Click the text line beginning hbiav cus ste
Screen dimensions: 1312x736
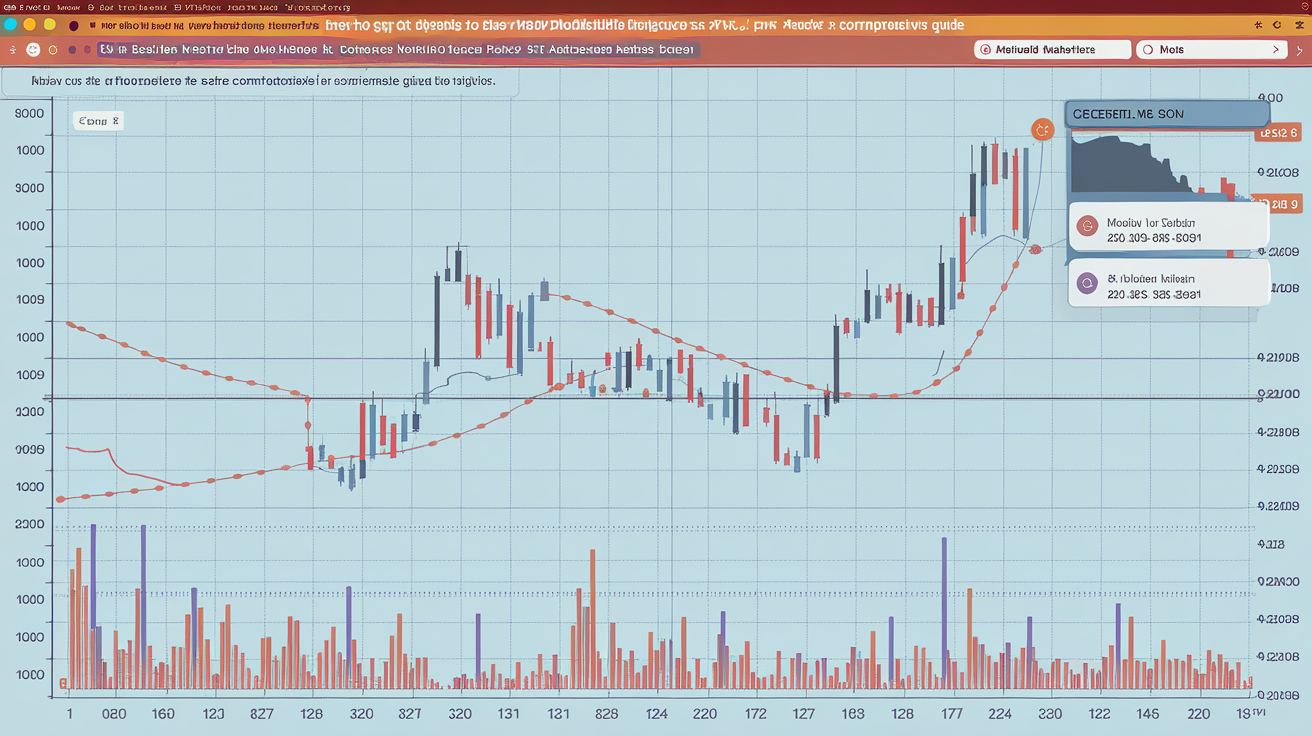coord(262,80)
